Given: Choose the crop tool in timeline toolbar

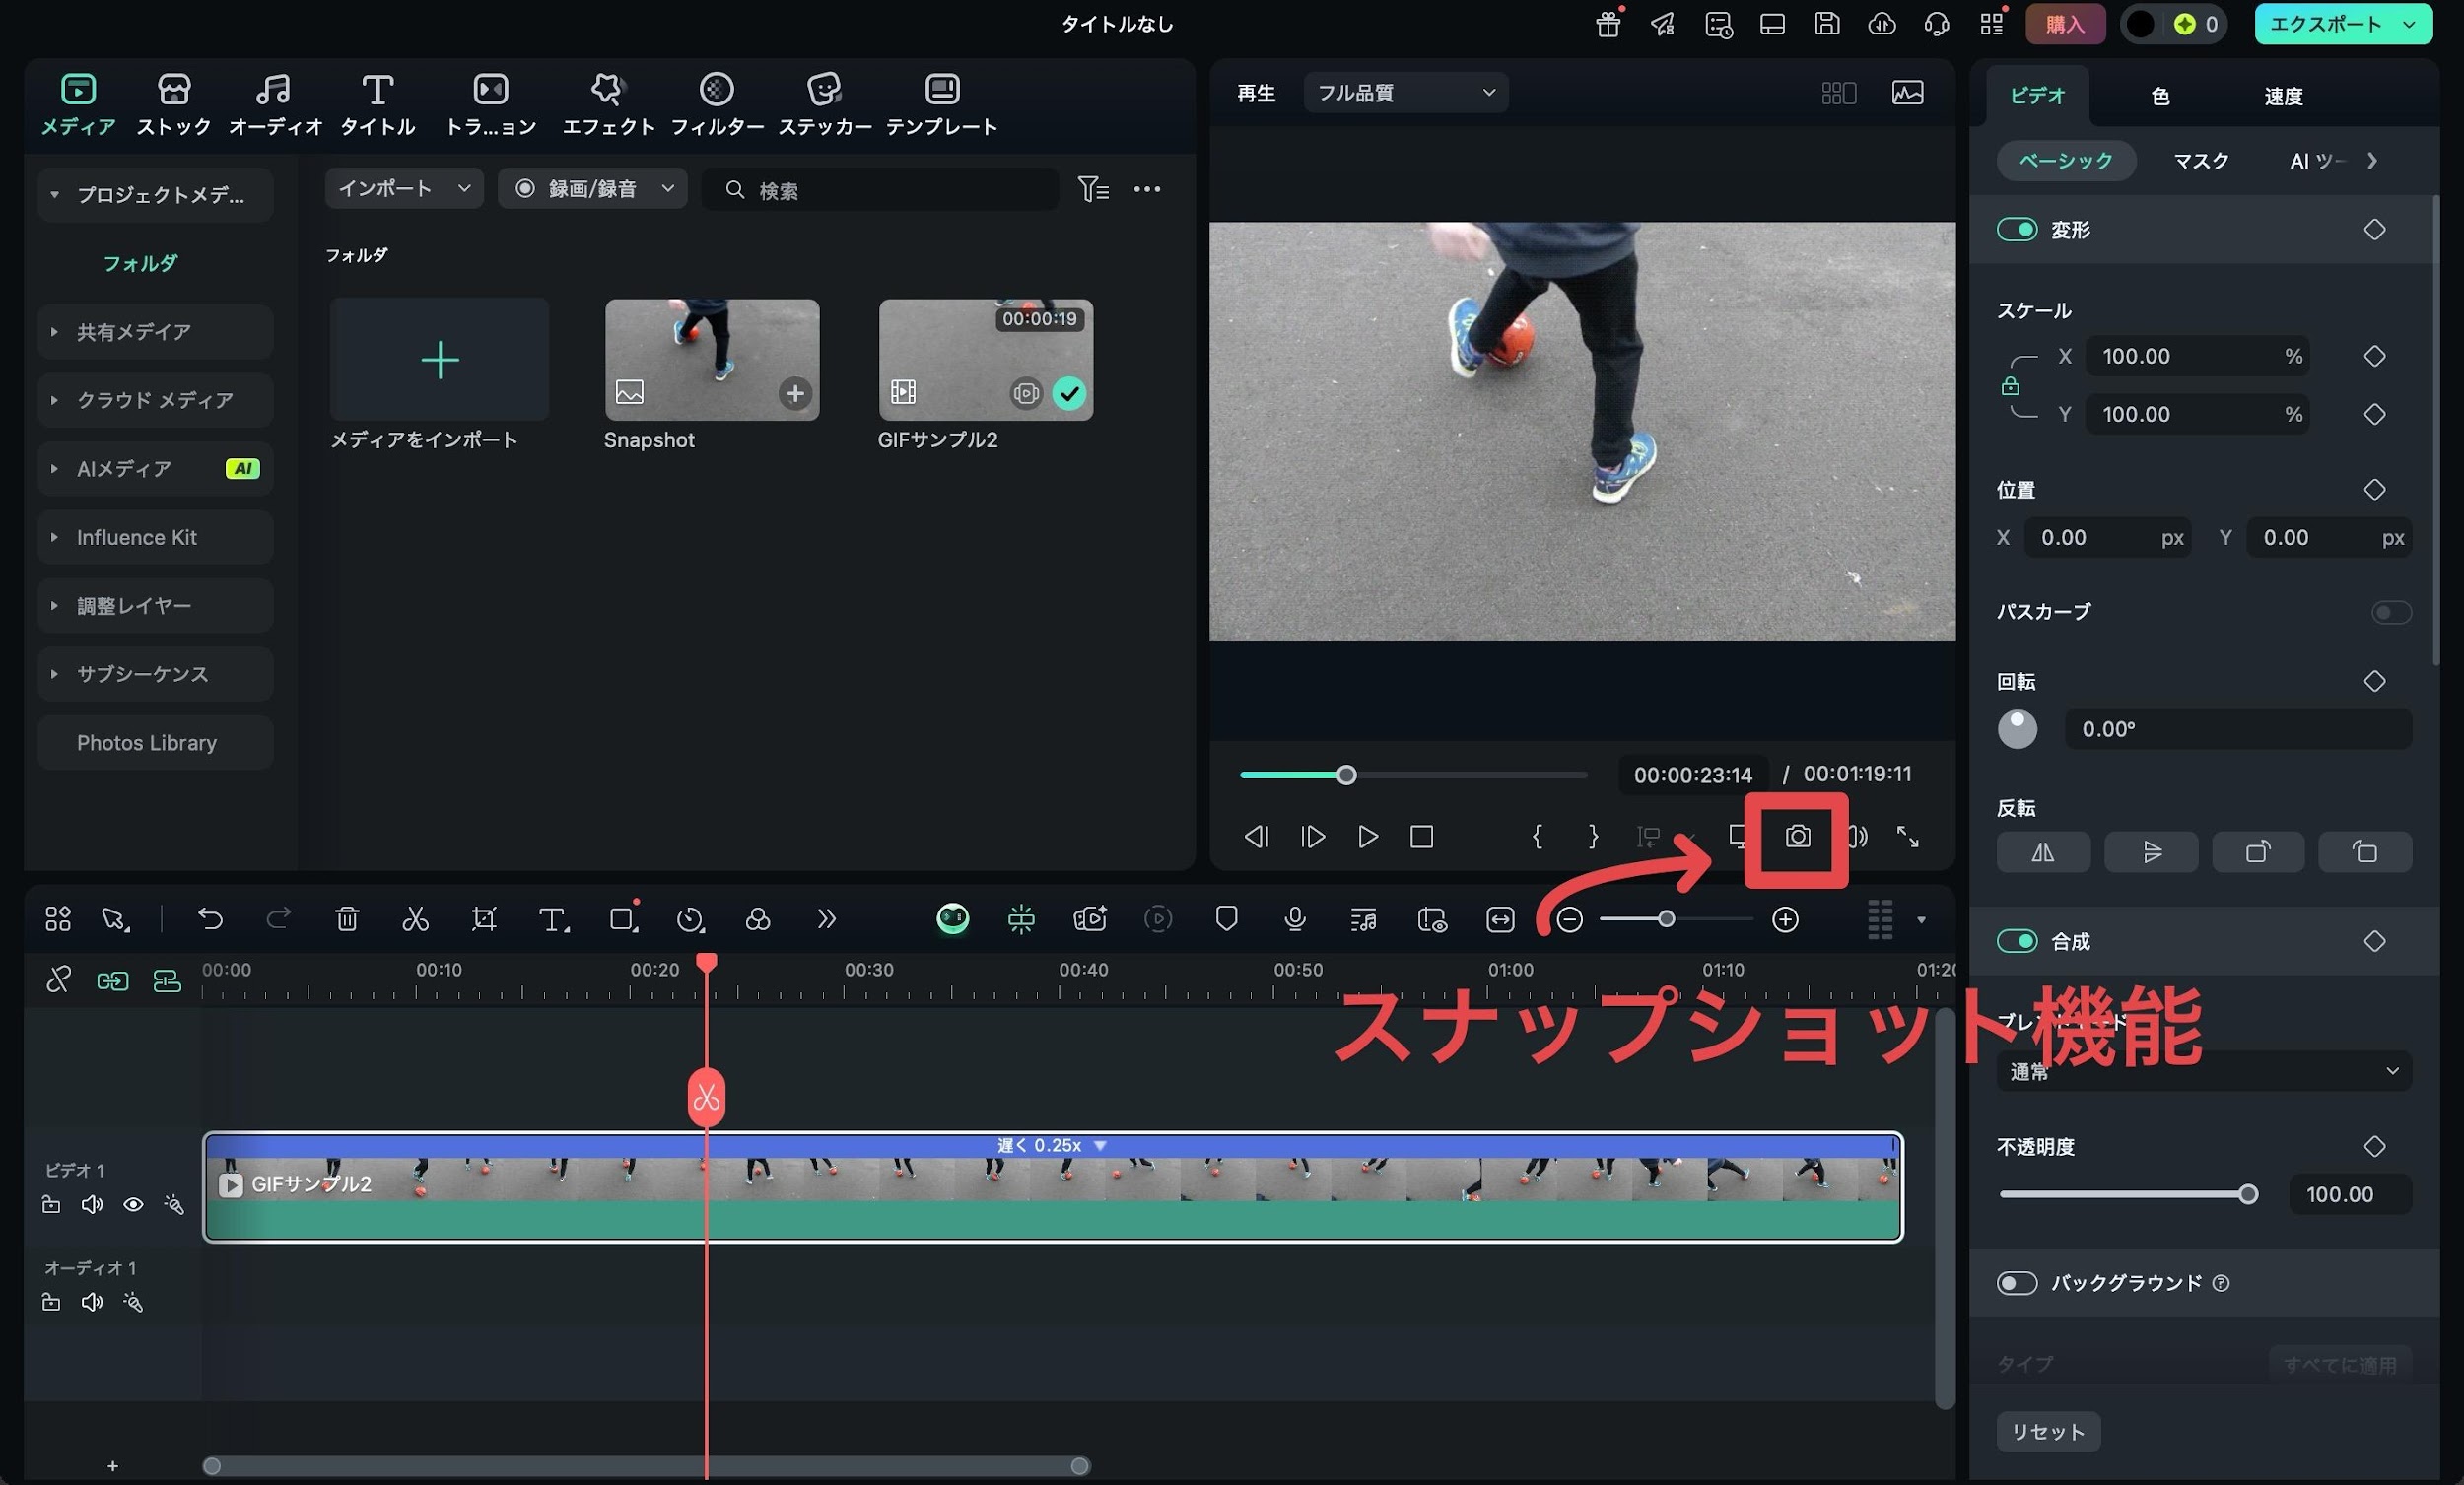Looking at the screenshot, I should click(484, 918).
